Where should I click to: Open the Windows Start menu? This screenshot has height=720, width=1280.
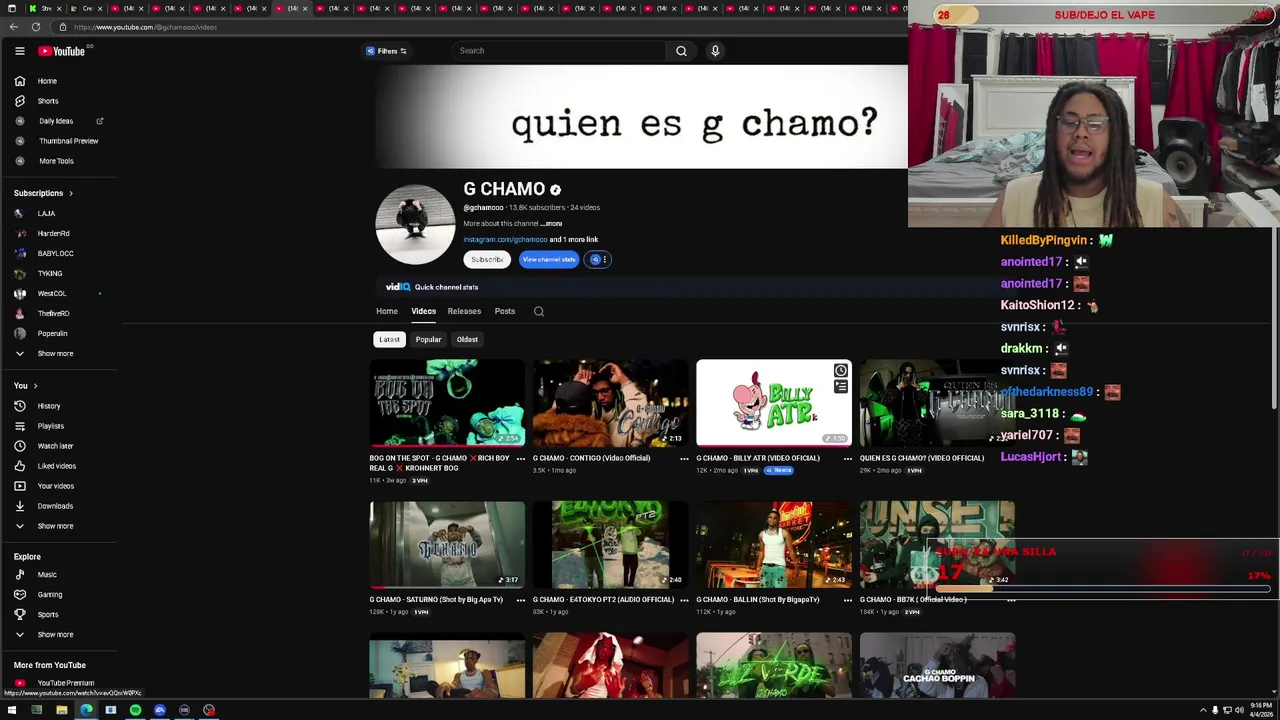12,710
